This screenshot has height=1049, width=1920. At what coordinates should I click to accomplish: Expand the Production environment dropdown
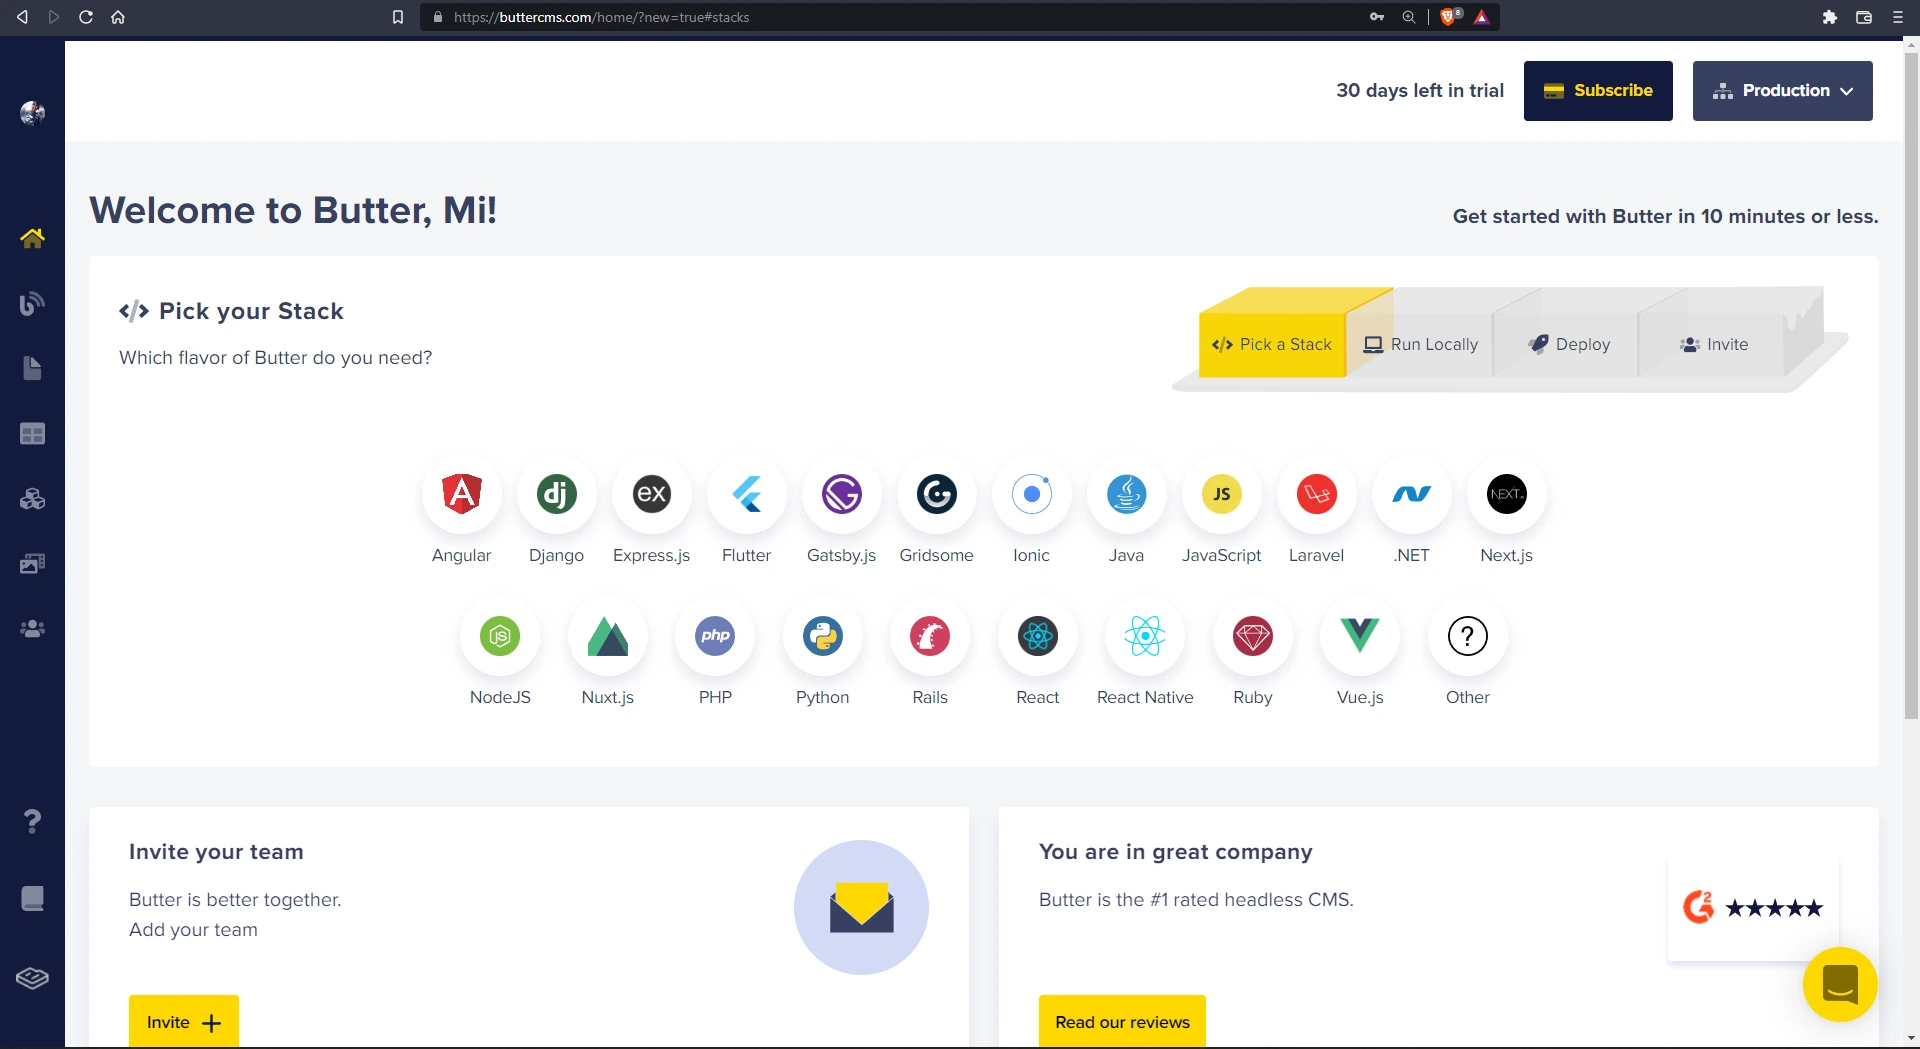click(x=1782, y=91)
